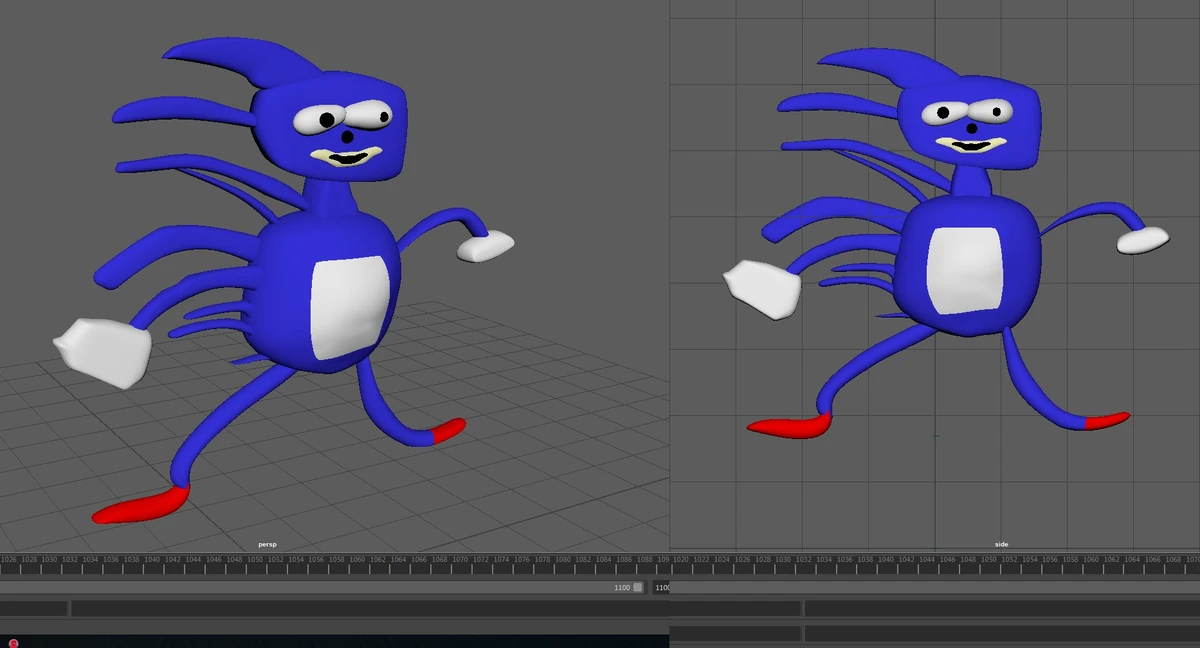Select the current frame field showing 1100
This screenshot has height=648, width=1200.
click(620, 587)
